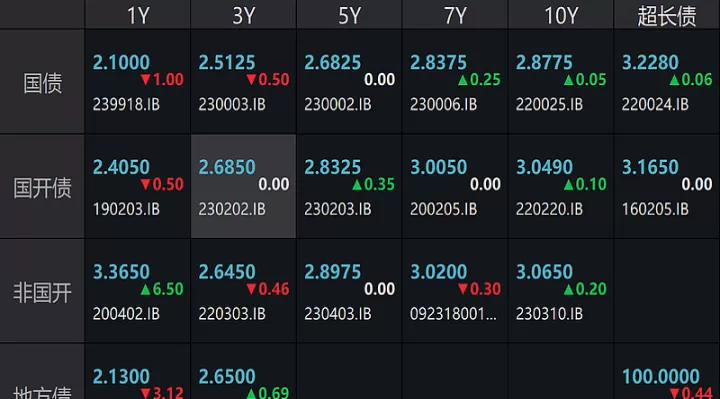Click the red down change 1.00
This screenshot has width=720, height=399.
click(162, 80)
